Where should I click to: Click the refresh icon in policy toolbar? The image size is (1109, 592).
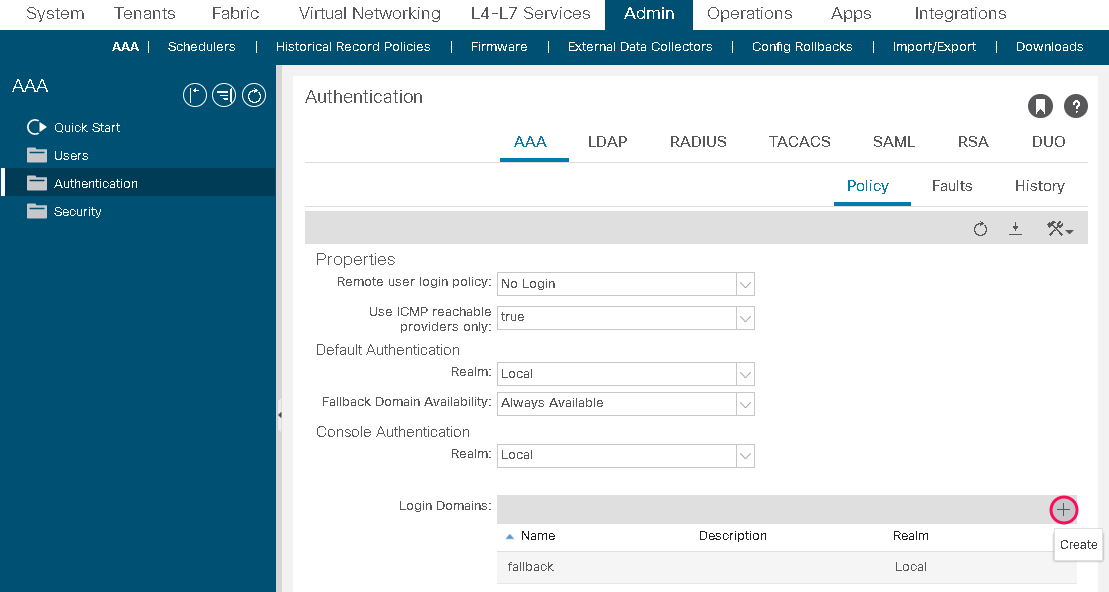click(x=980, y=228)
